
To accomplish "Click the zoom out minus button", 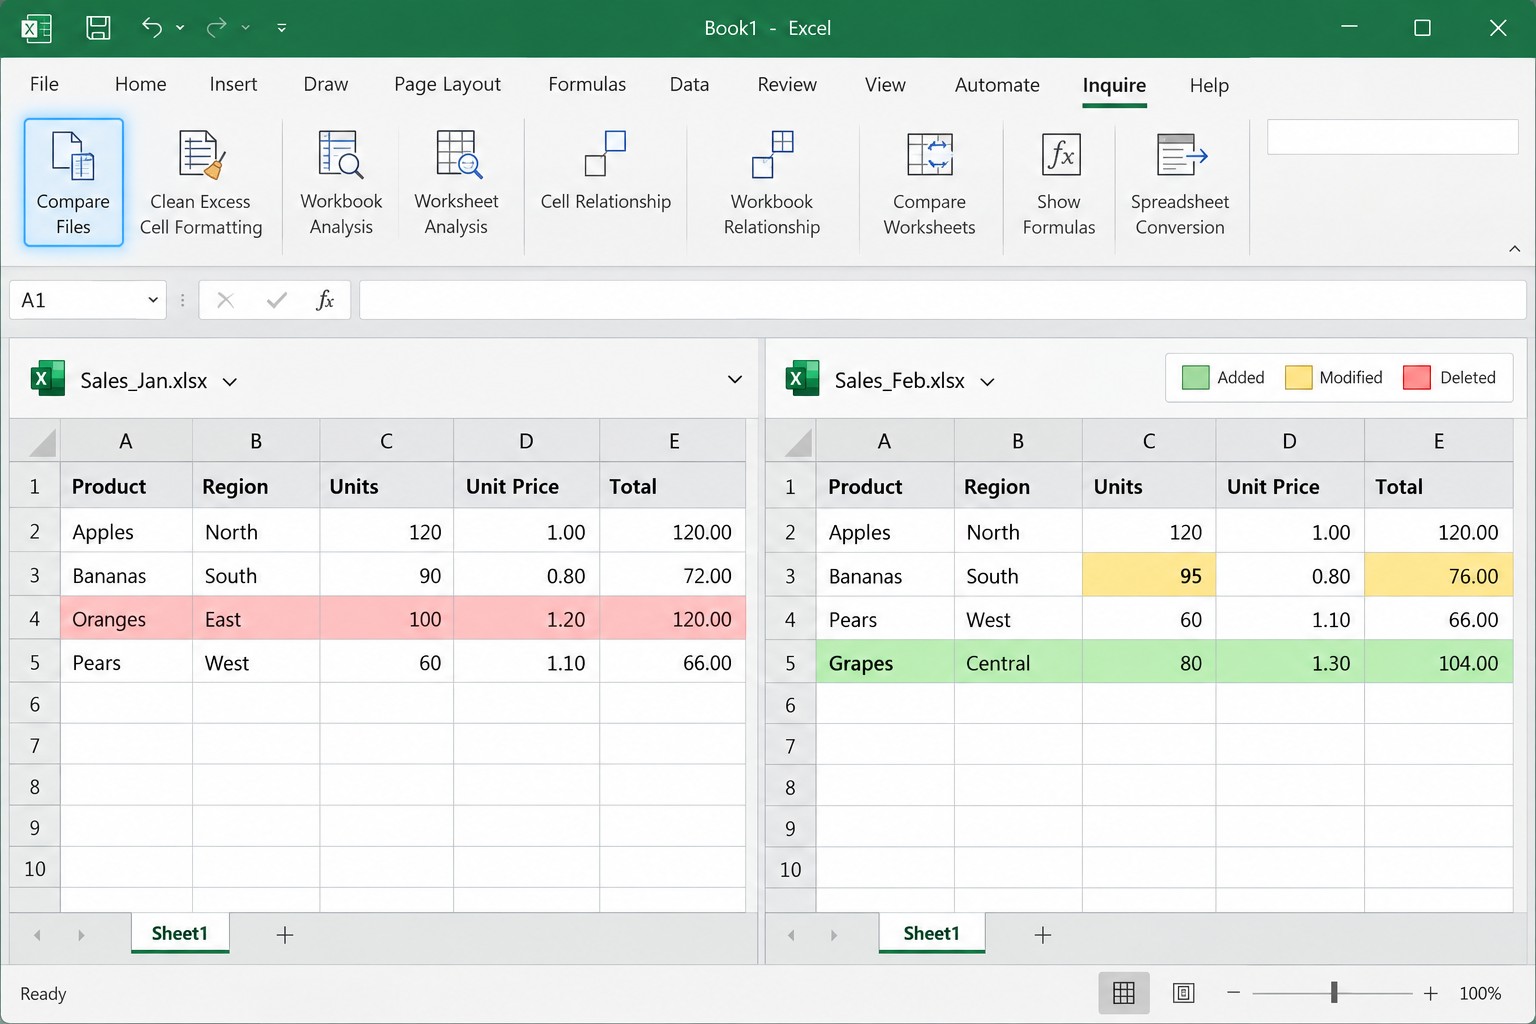I will pyautogui.click(x=1234, y=993).
